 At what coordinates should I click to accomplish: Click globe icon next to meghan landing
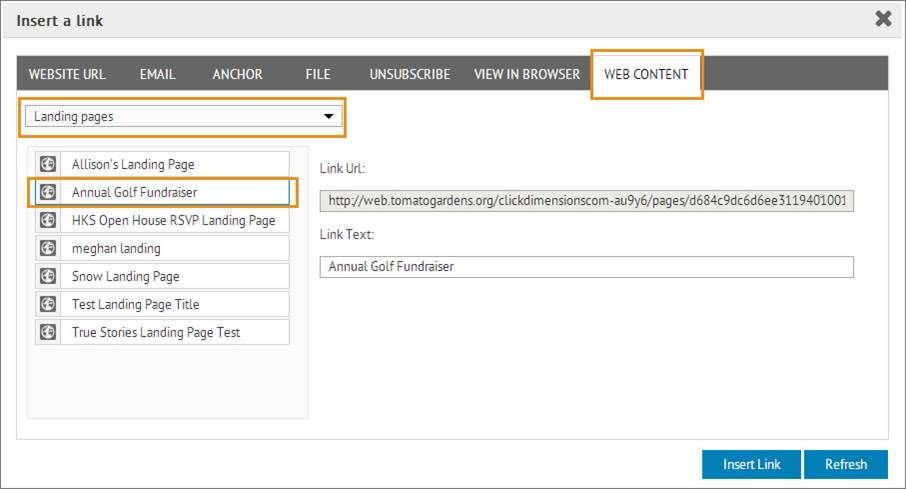coord(47,248)
